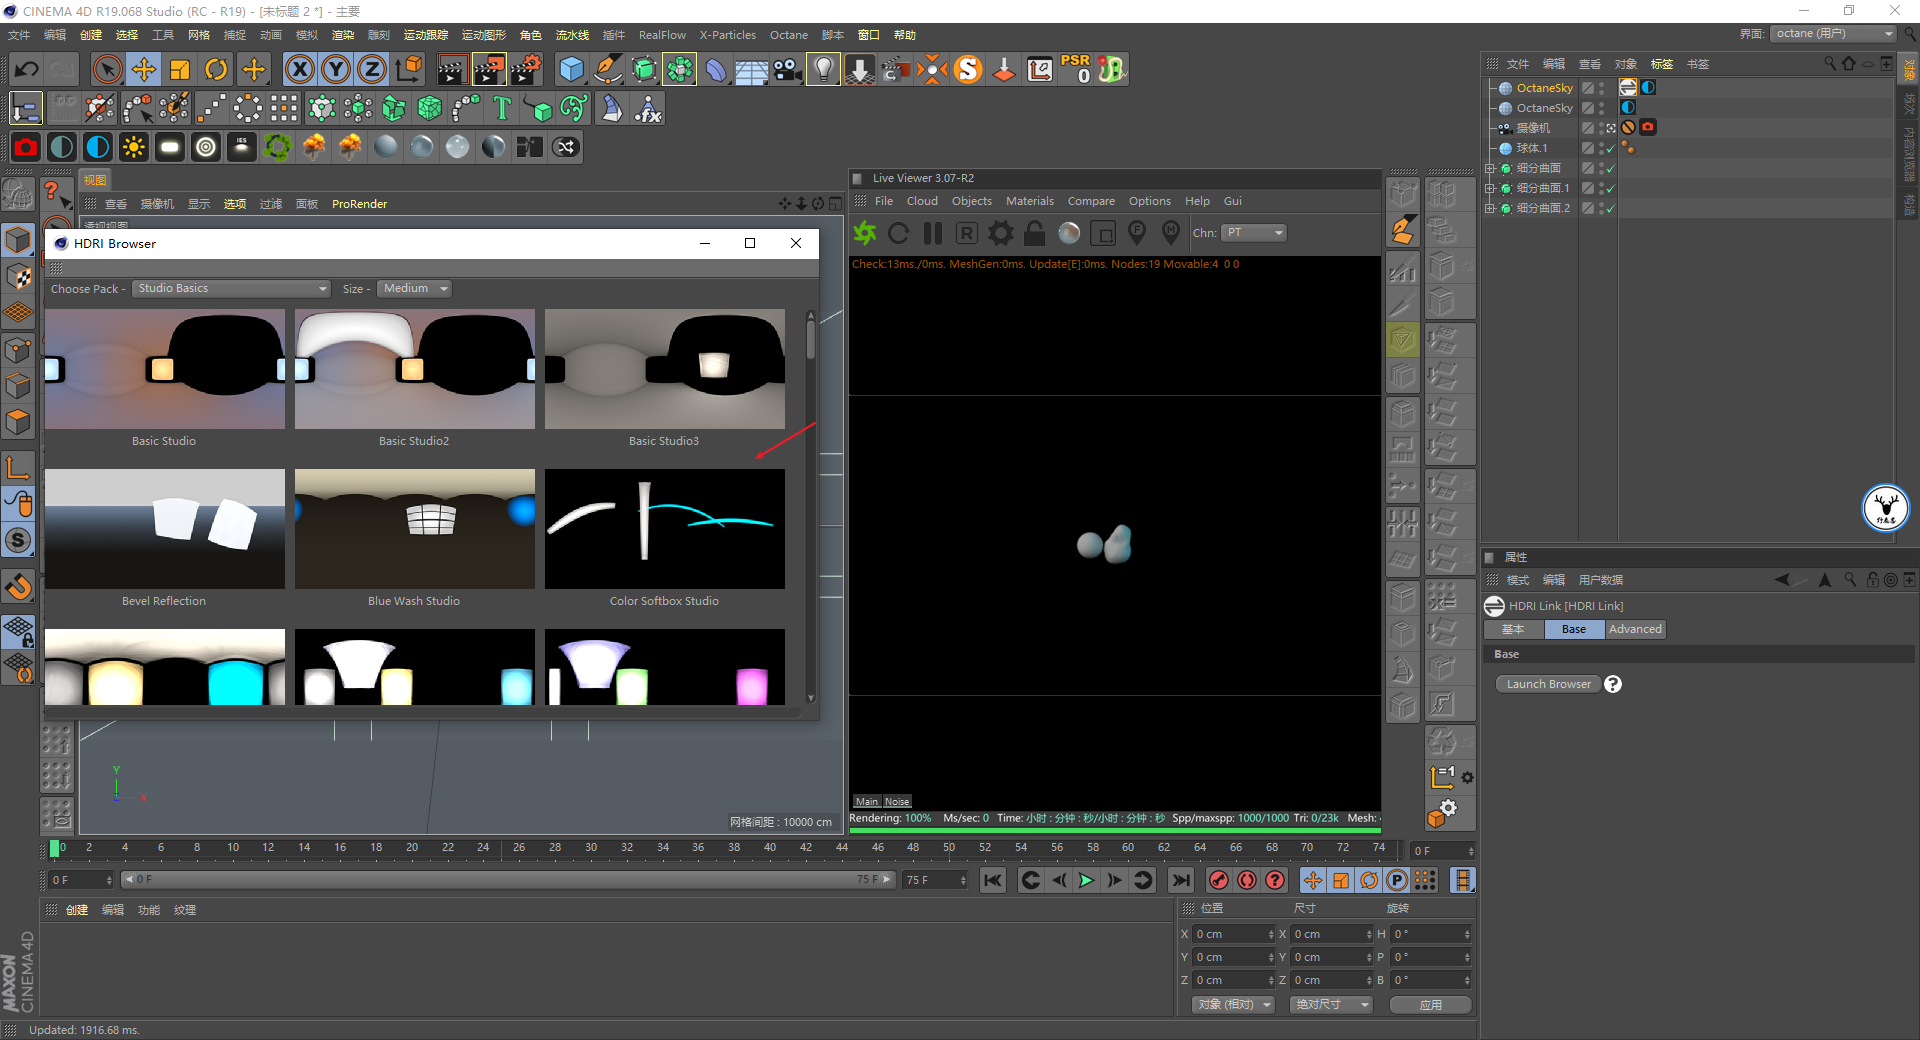The width and height of the screenshot is (1920, 1040).
Task: Select the Rotate tool
Action: pyautogui.click(x=216, y=69)
